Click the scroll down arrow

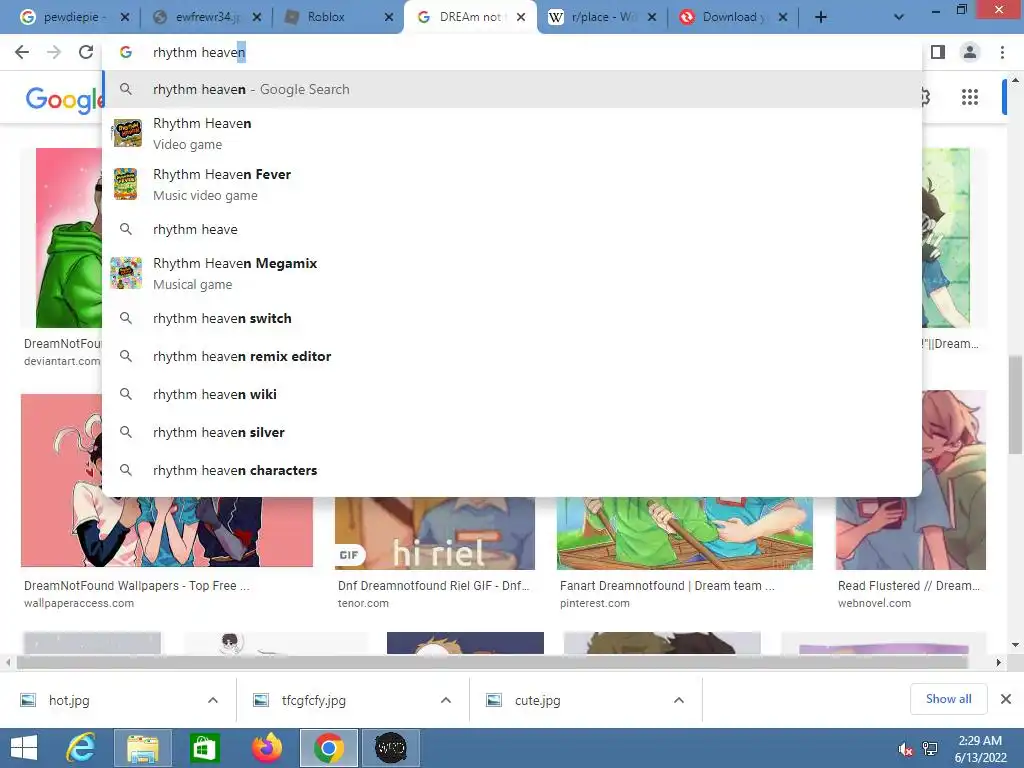pyautogui.click(x=1015, y=645)
